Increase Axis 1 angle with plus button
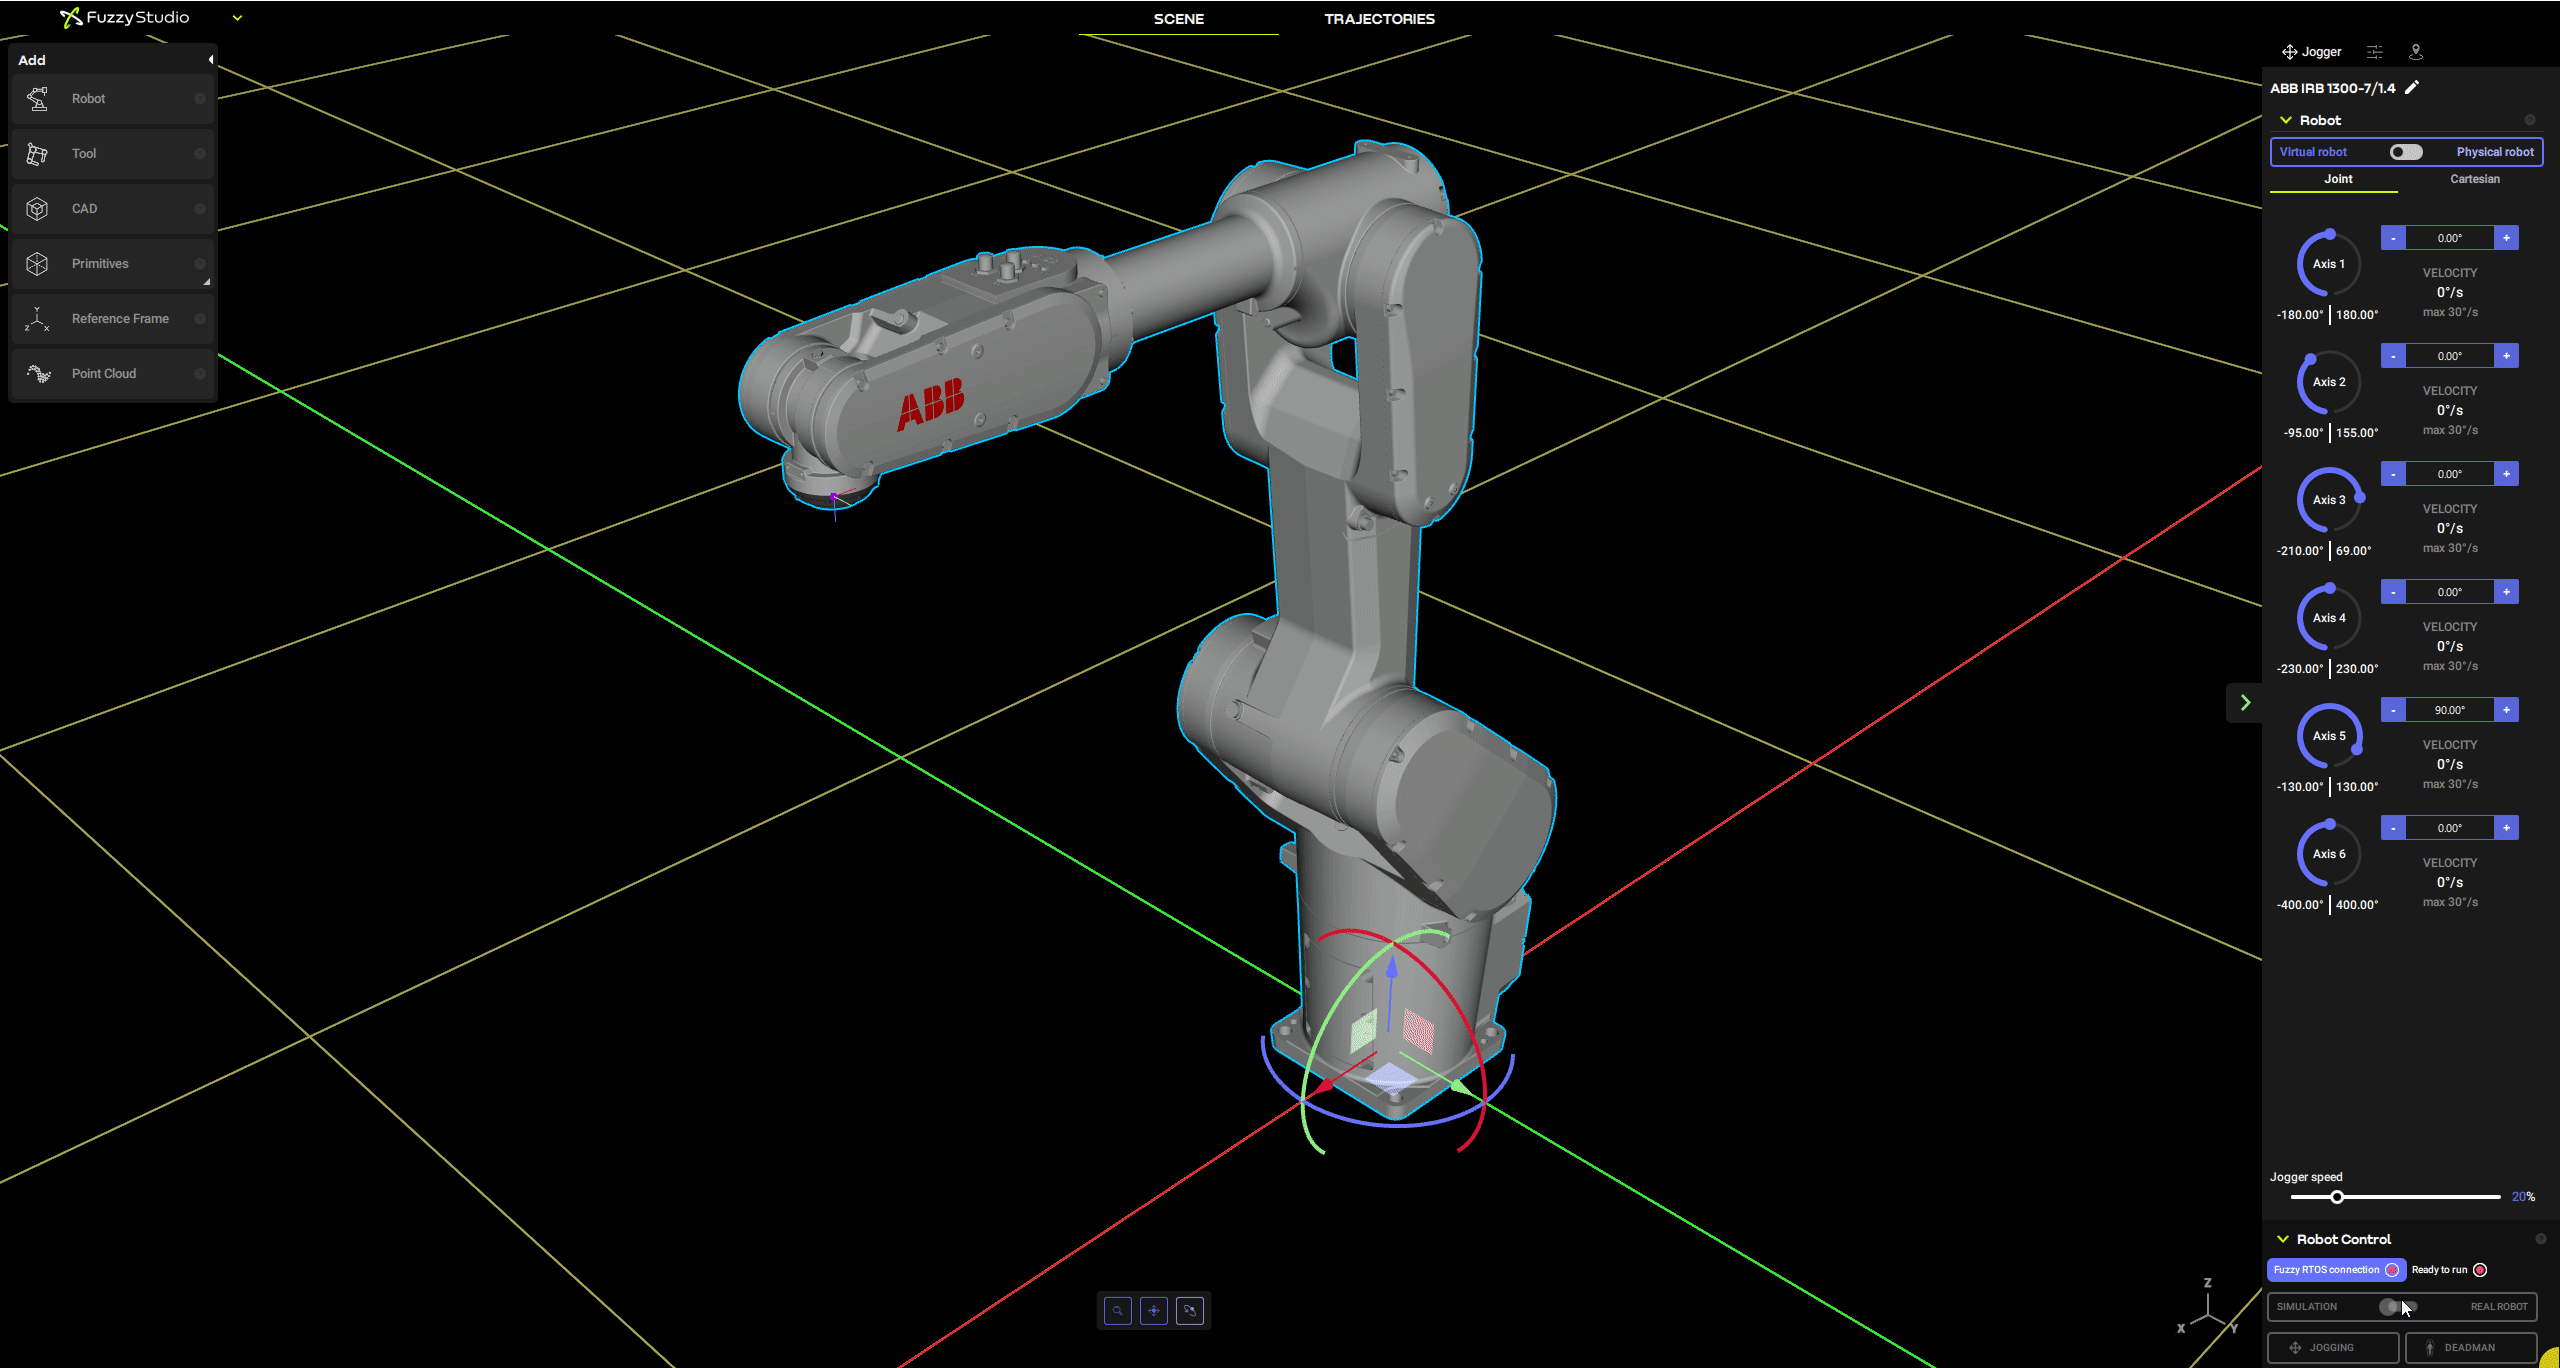Image resolution: width=2560 pixels, height=1368 pixels. tap(2506, 238)
